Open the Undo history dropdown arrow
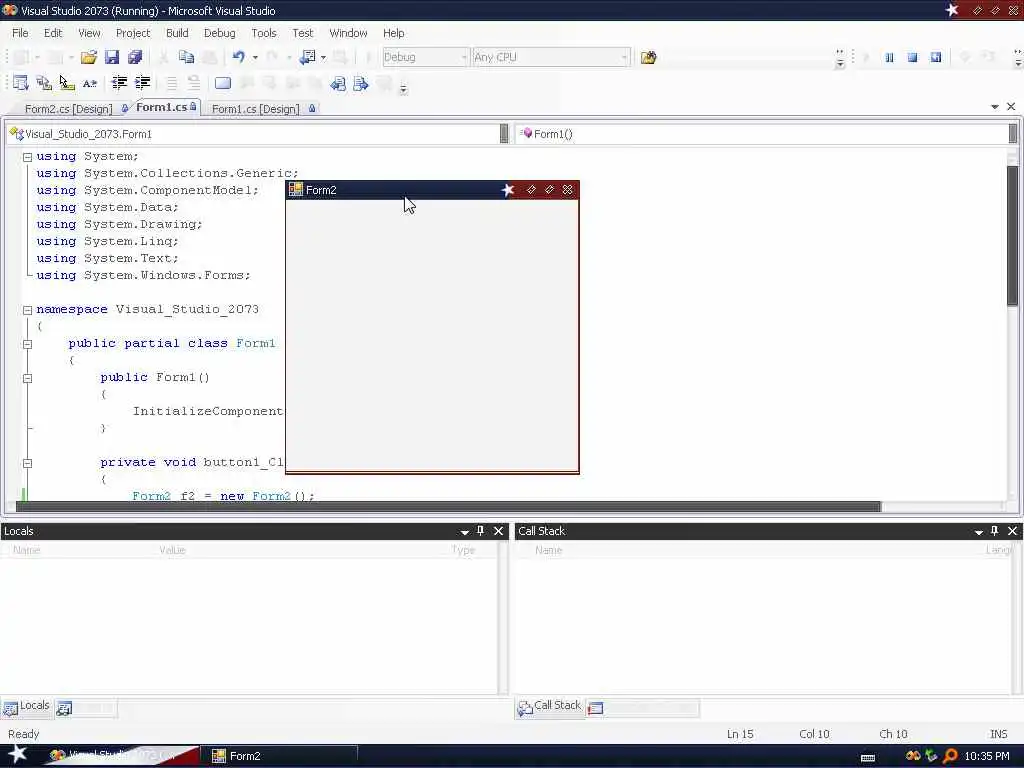Screen dimensions: 1024x768 (255, 57)
